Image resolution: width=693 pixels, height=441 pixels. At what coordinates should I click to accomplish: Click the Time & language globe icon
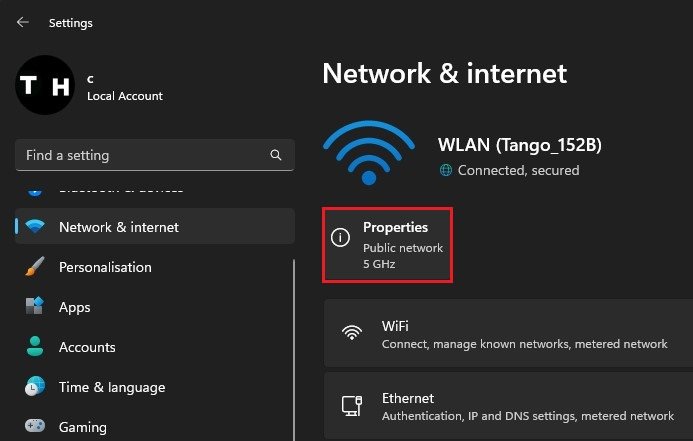coord(35,386)
